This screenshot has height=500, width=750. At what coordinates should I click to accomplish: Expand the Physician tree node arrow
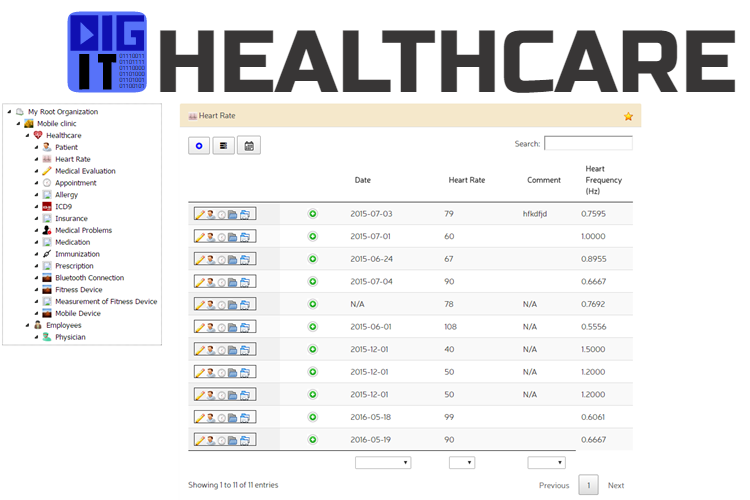point(36,337)
